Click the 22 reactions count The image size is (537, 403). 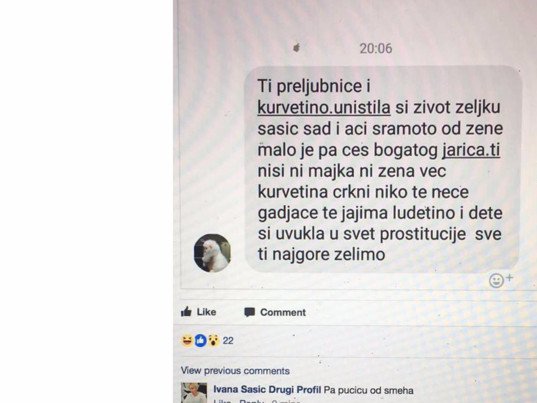click(x=228, y=341)
